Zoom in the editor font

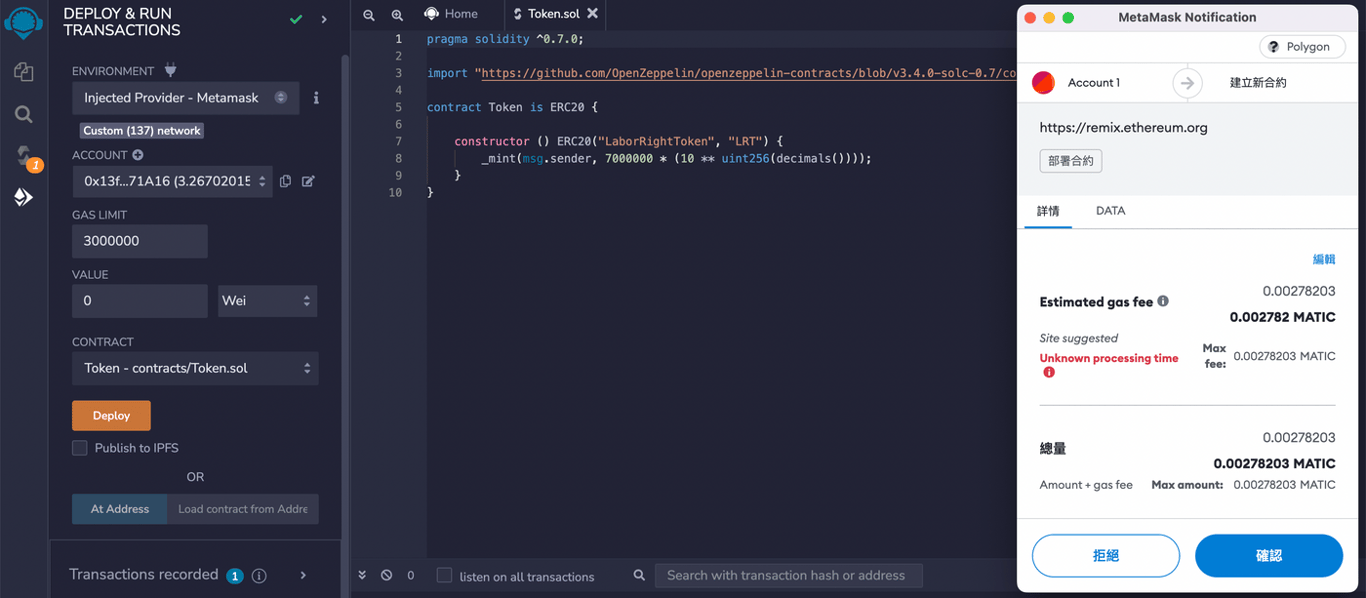click(x=397, y=15)
